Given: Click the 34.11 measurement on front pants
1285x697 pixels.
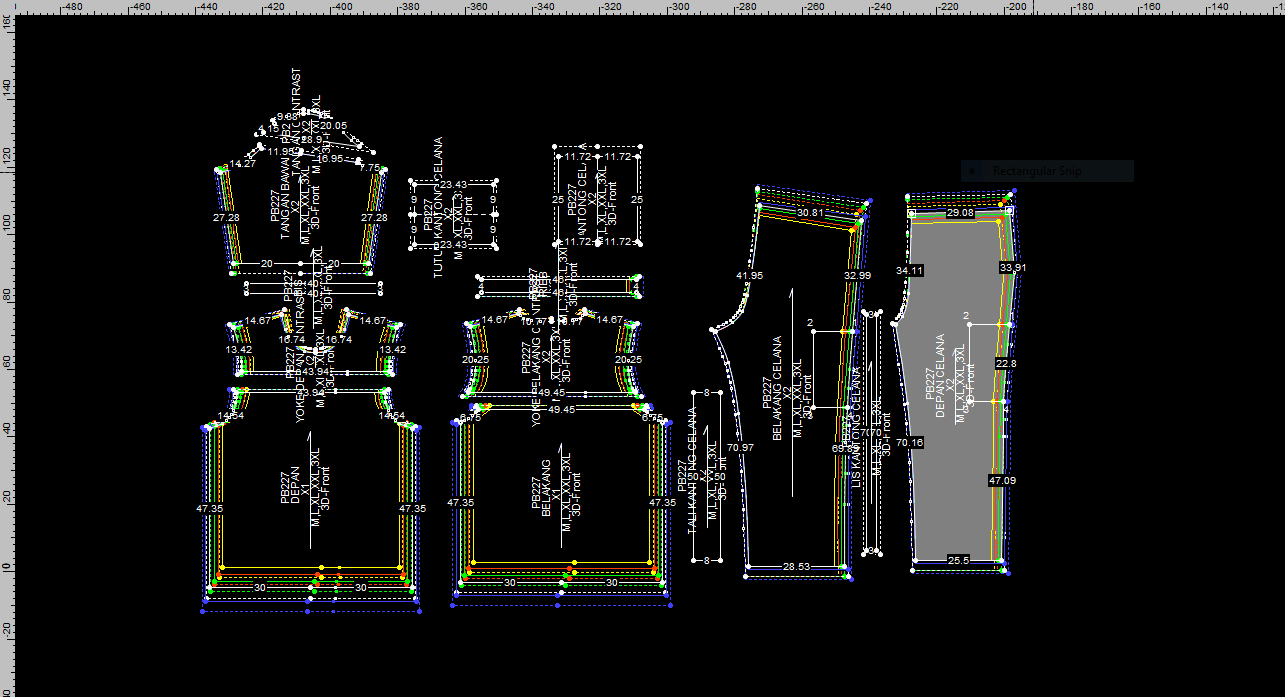Looking at the screenshot, I should [909, 270].
